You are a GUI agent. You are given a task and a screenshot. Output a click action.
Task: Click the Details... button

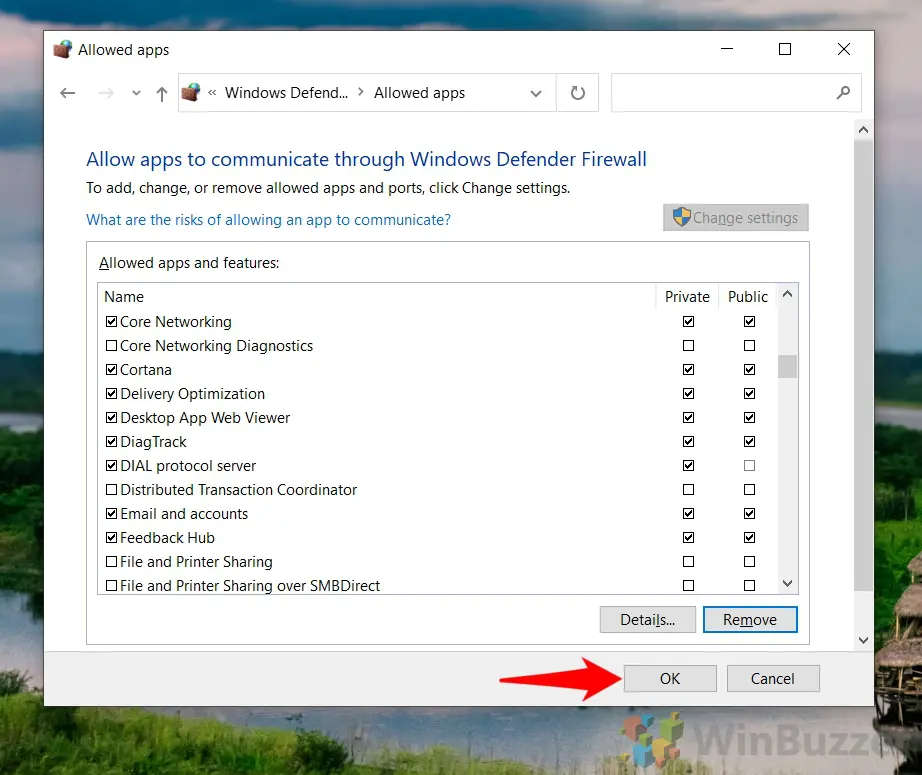pos(647,620)
